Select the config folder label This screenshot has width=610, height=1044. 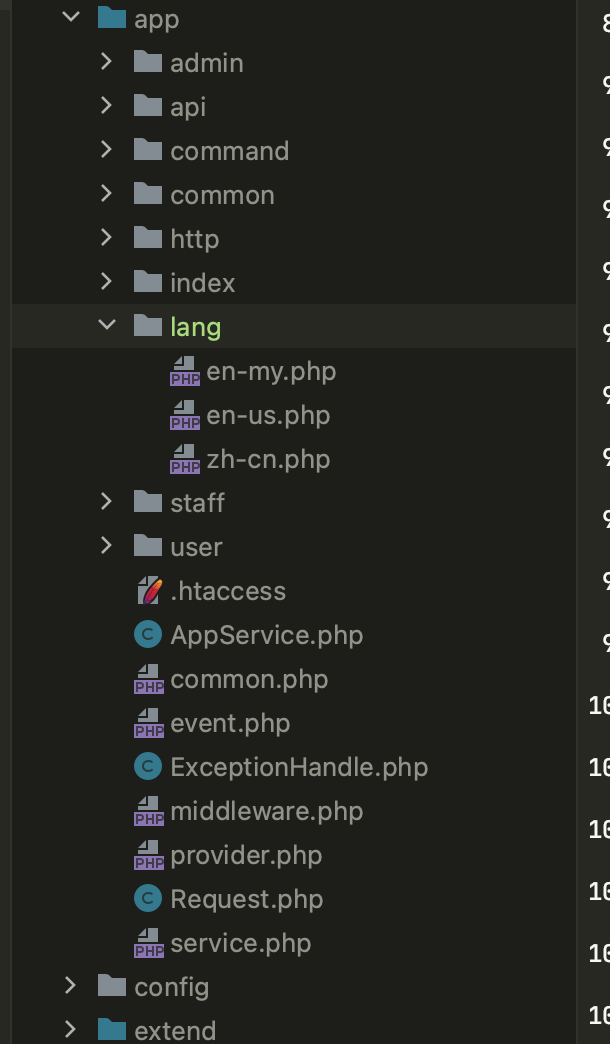tap(171, 987)
